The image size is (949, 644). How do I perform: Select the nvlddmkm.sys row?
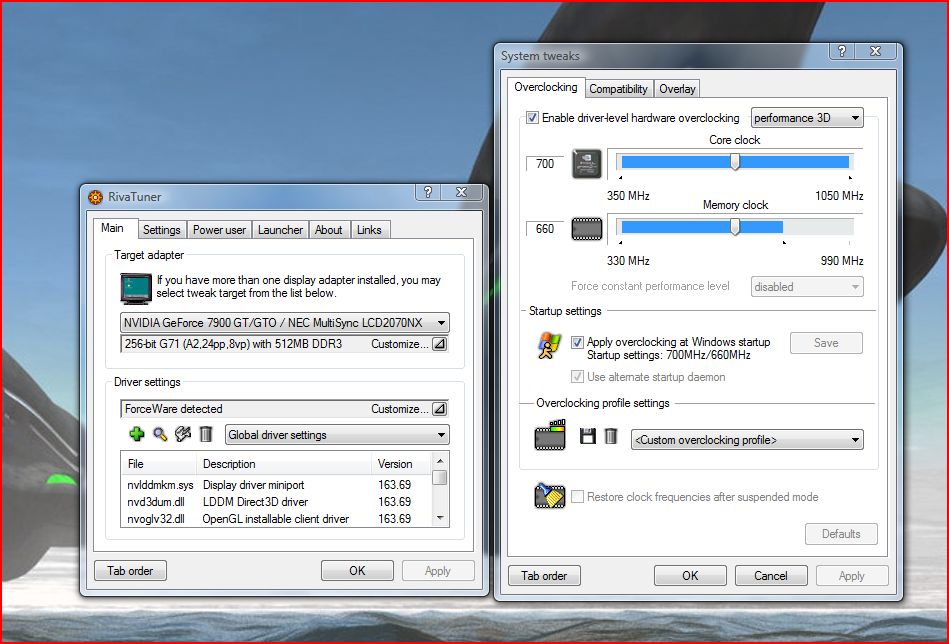click(x=277, y=485)
